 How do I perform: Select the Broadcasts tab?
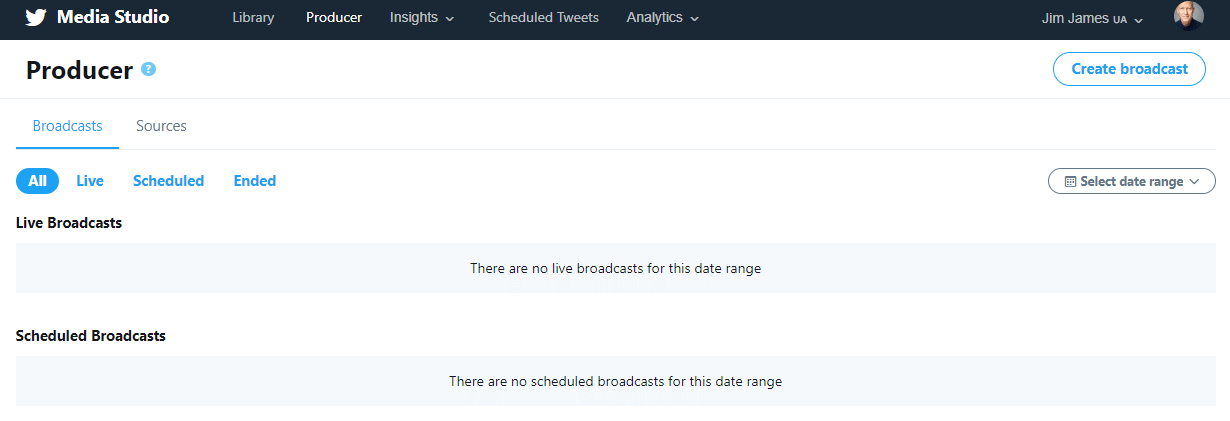(x=67, y=126)
